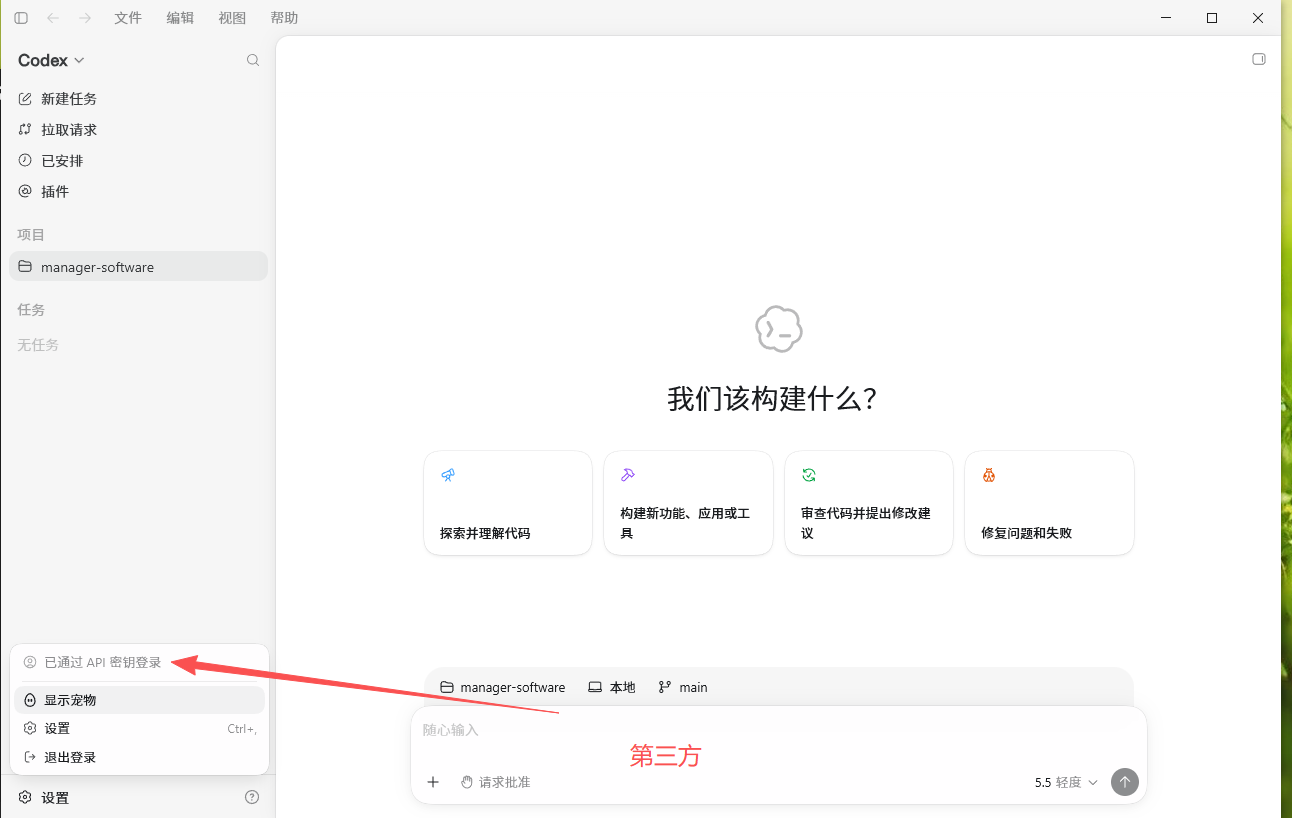This screenshot has height=818, width=1292.
Task: Toggle the right panel icon at top right
Action: [x=1259, y=59]
